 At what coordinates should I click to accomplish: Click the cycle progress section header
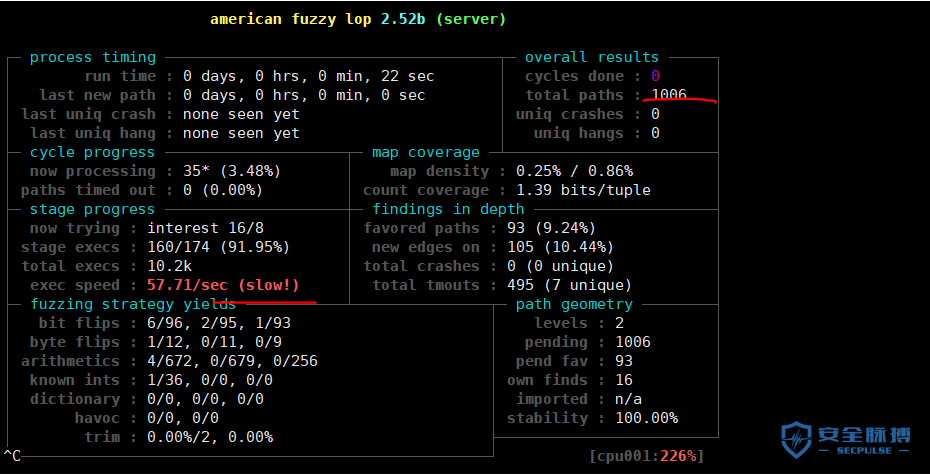pos(92,152)
